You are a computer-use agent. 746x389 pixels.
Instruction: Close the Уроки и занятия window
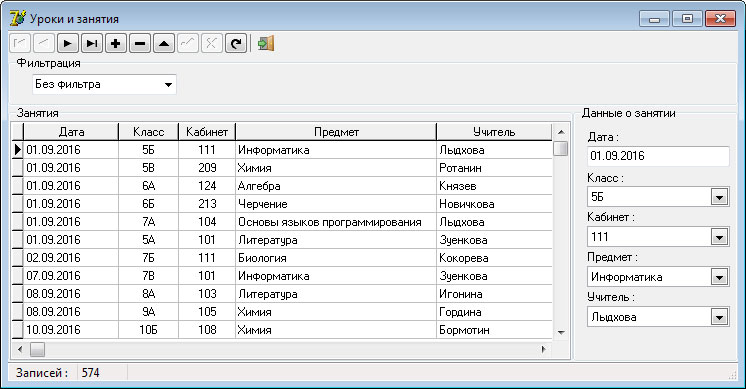[720, 19]
